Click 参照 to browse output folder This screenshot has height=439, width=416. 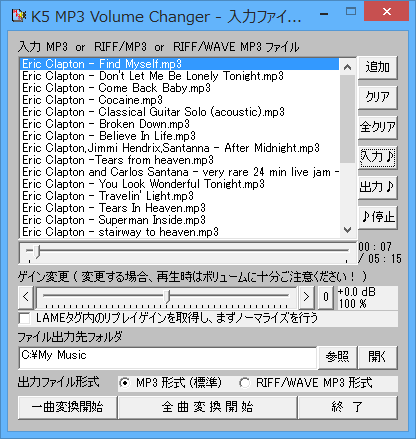(x=337, y=357)
